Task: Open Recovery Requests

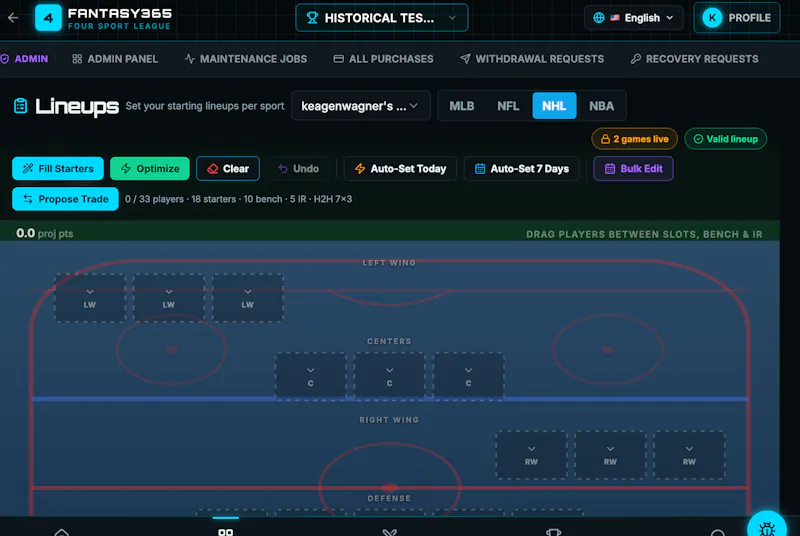Action: click(x=694, y=59)
